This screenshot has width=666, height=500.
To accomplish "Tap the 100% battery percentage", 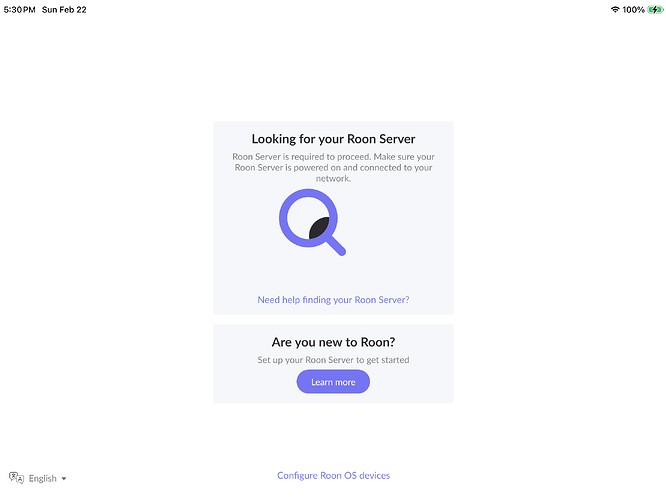I will tap(633, 9).
